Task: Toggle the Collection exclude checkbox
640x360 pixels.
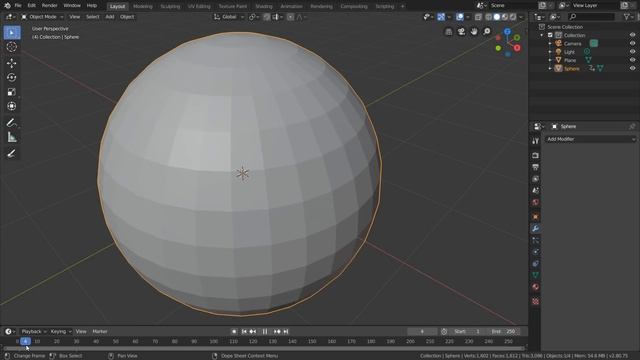Action: click(550, 35)
